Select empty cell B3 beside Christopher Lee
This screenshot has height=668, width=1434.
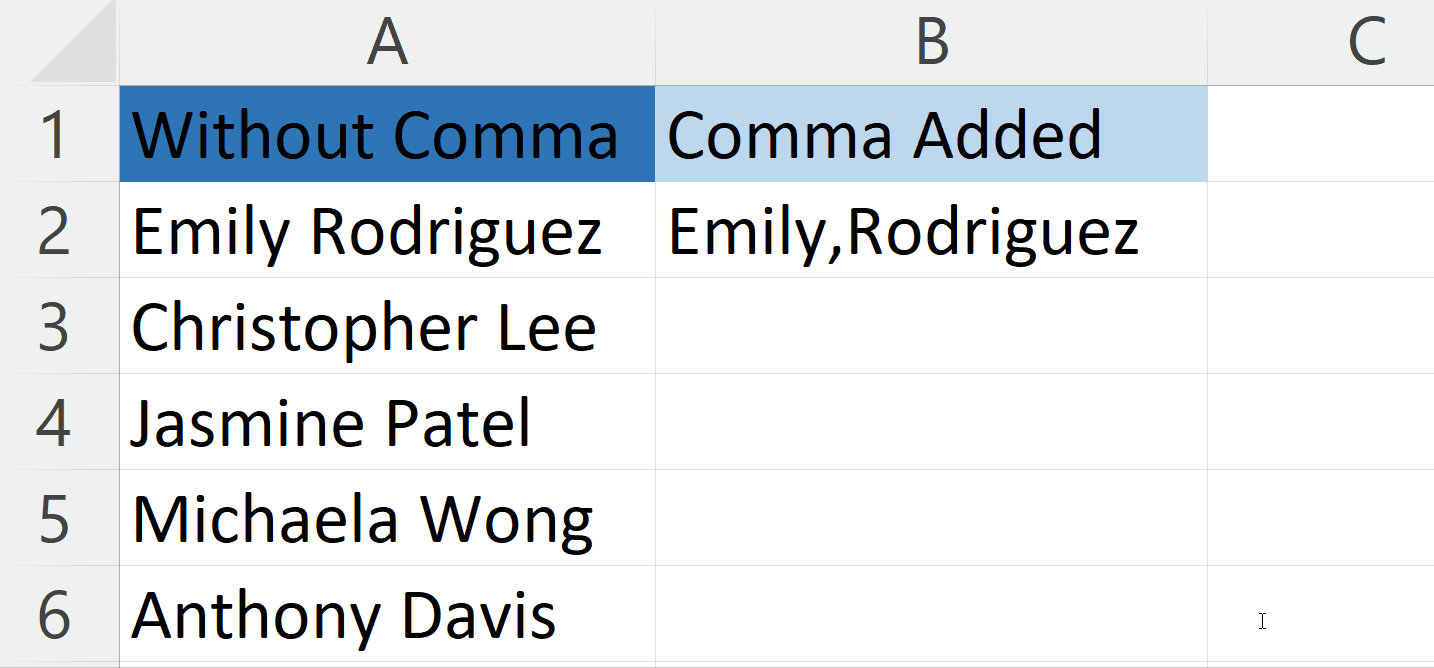tap(931, 326)
